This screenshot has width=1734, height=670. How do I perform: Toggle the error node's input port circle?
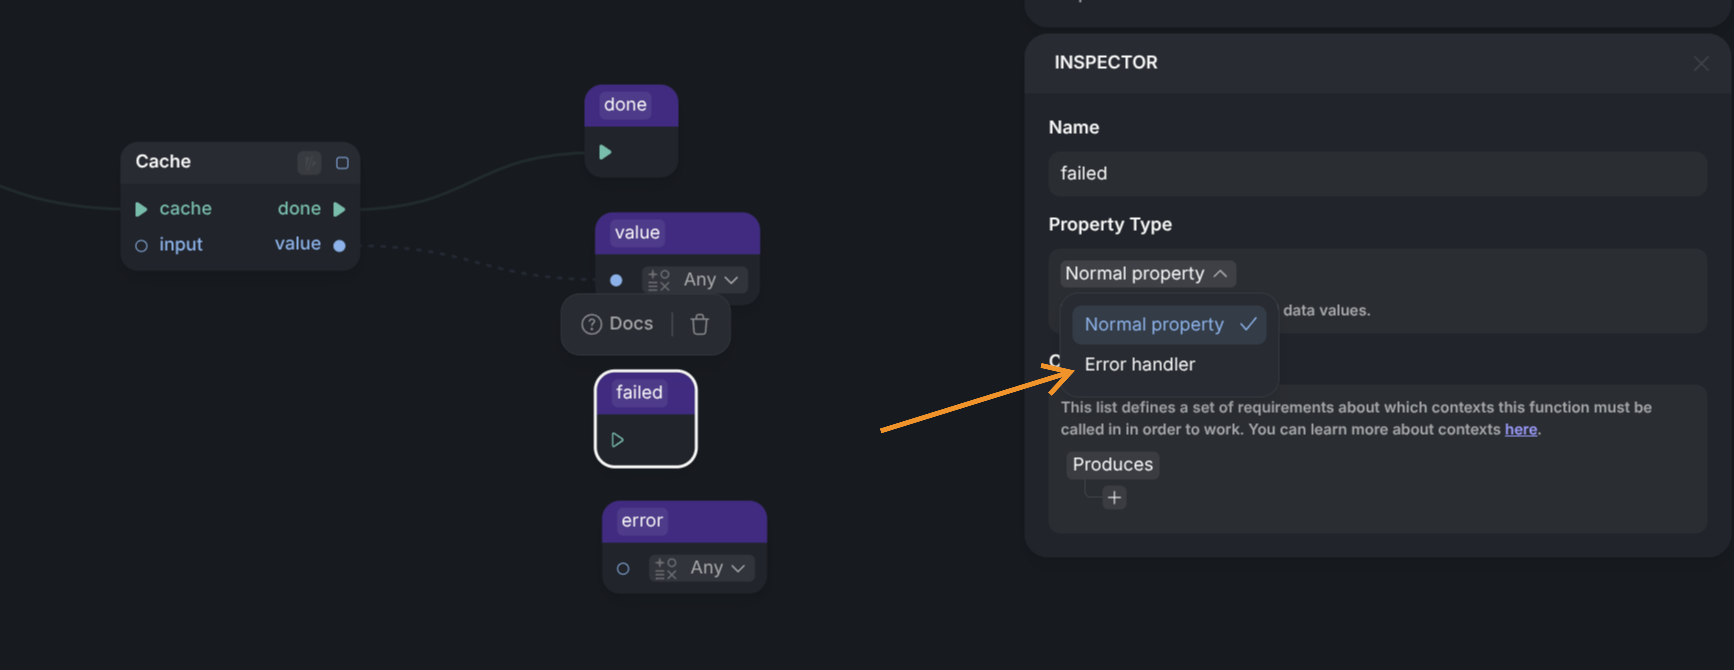pyautogui.click(x=623, y=568)
